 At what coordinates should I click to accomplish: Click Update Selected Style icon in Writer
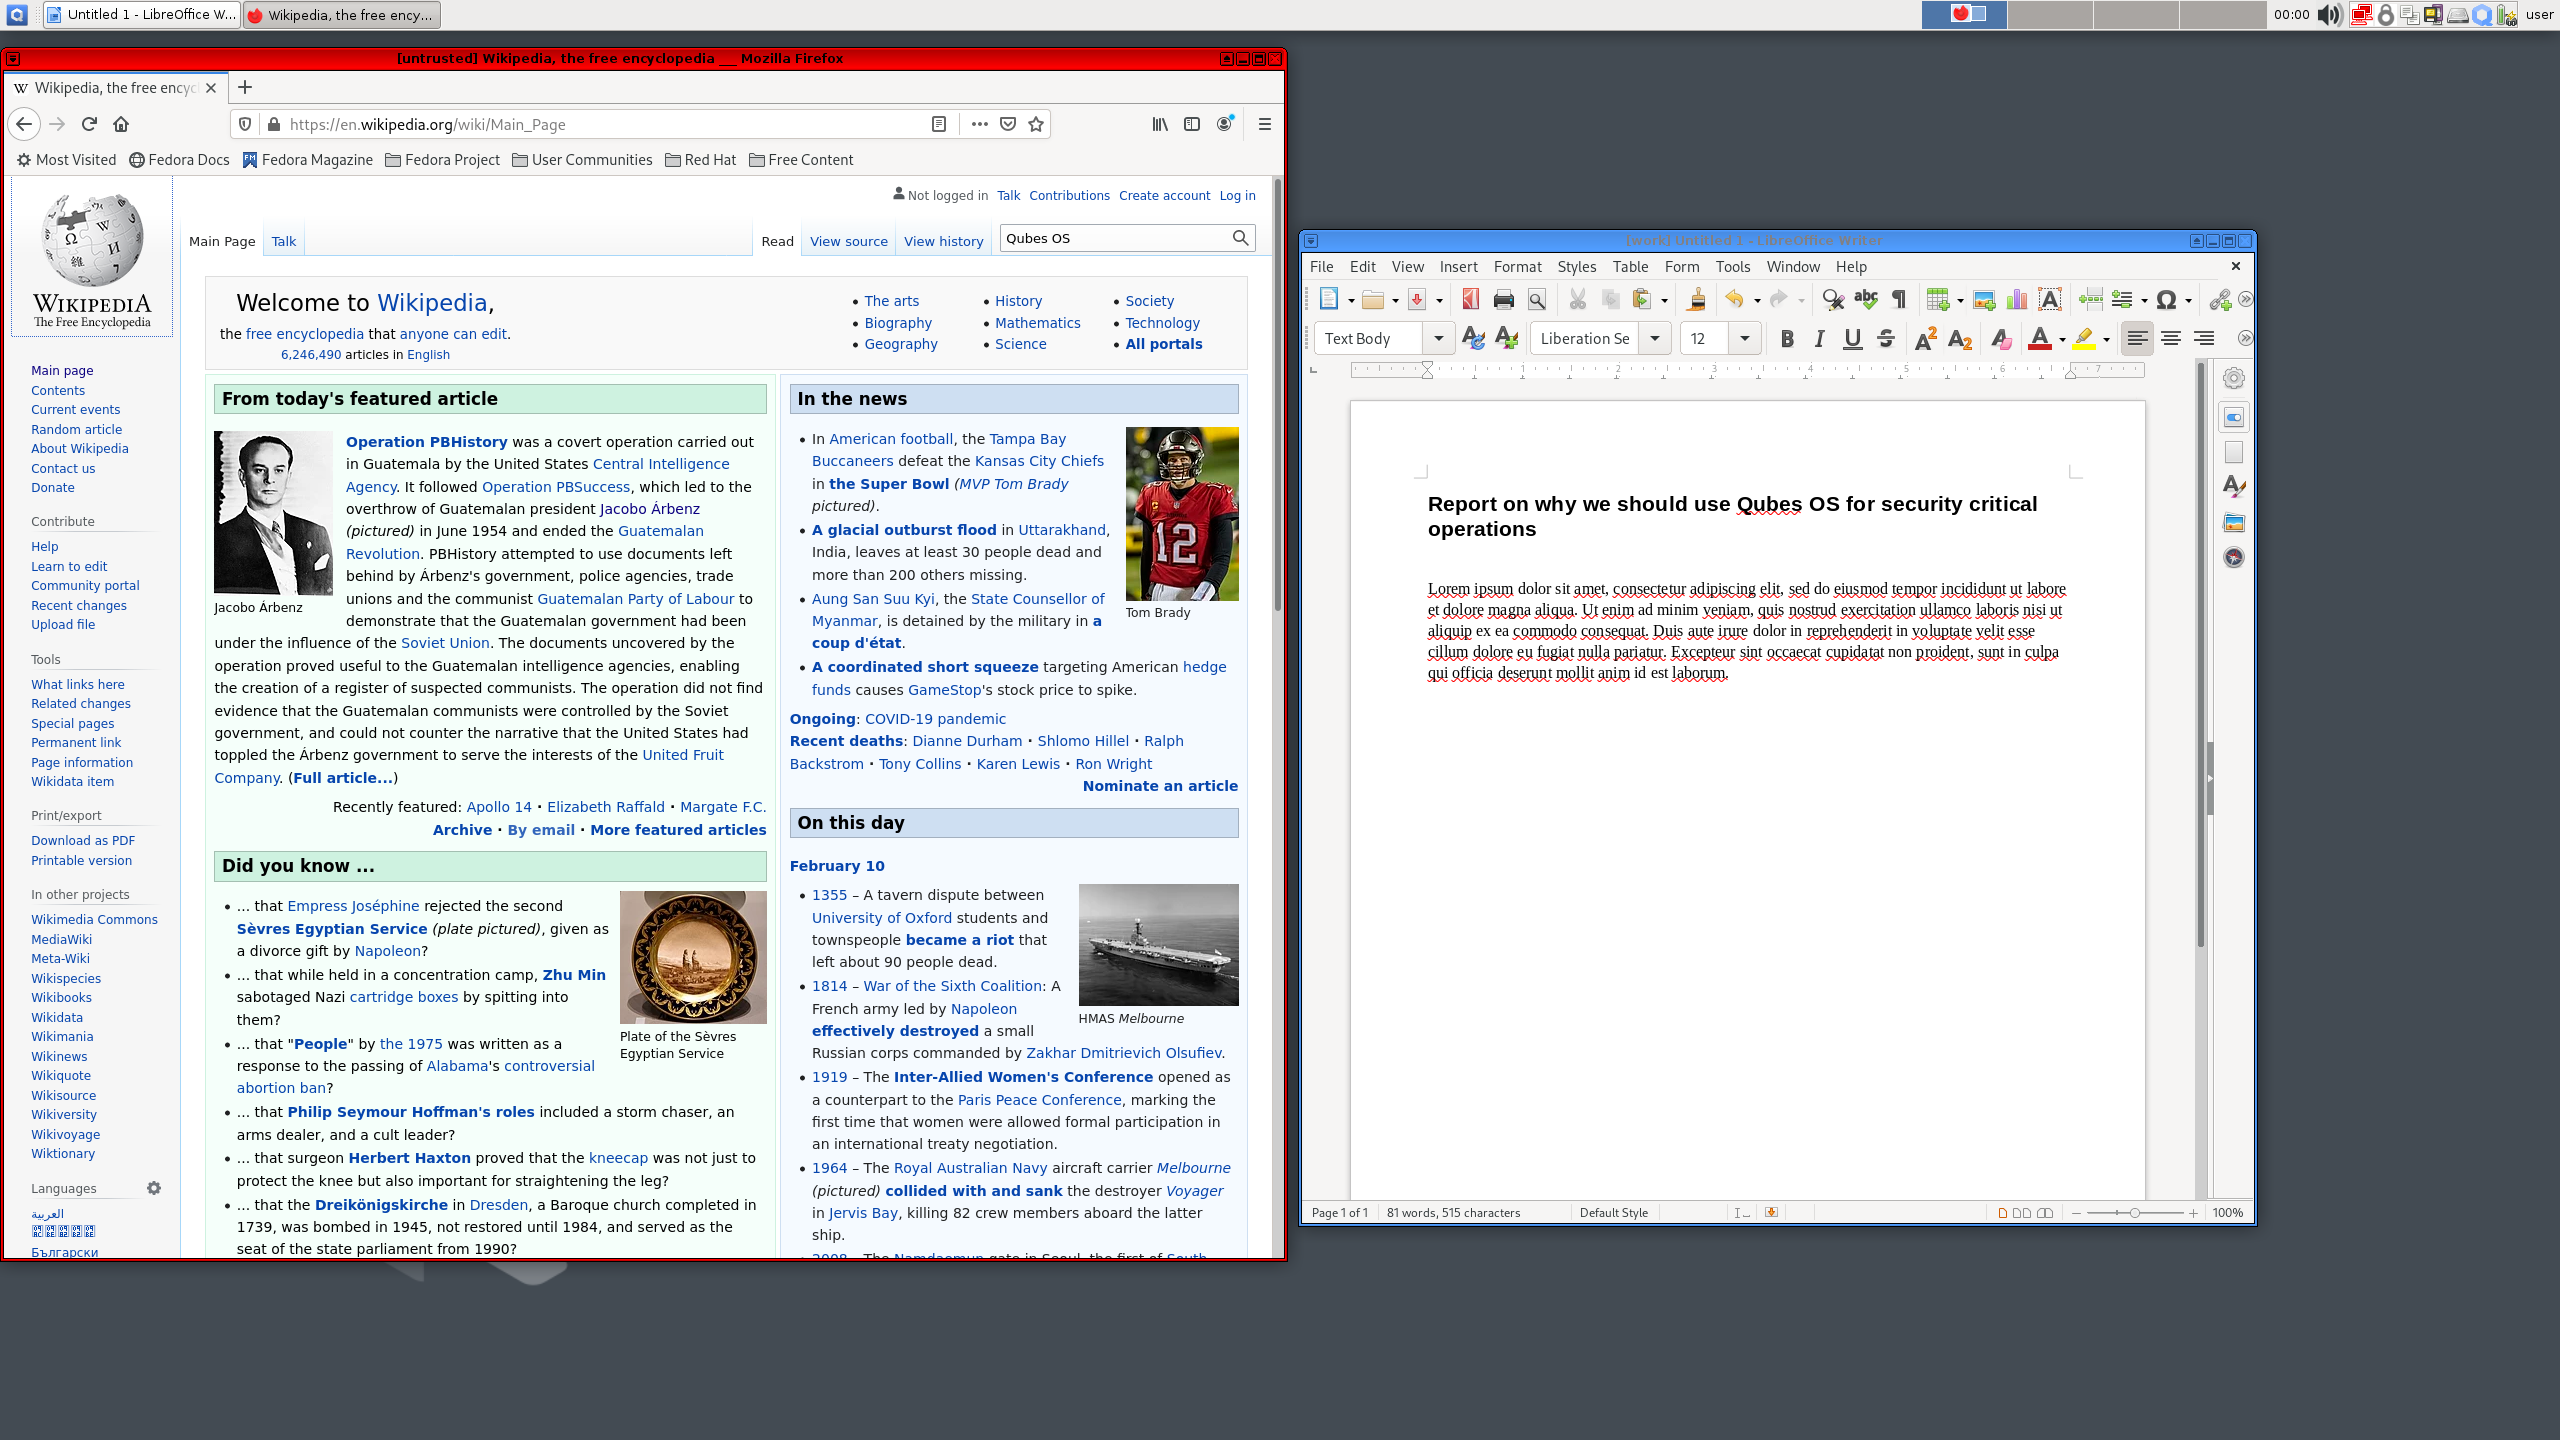coord(1473,339)
